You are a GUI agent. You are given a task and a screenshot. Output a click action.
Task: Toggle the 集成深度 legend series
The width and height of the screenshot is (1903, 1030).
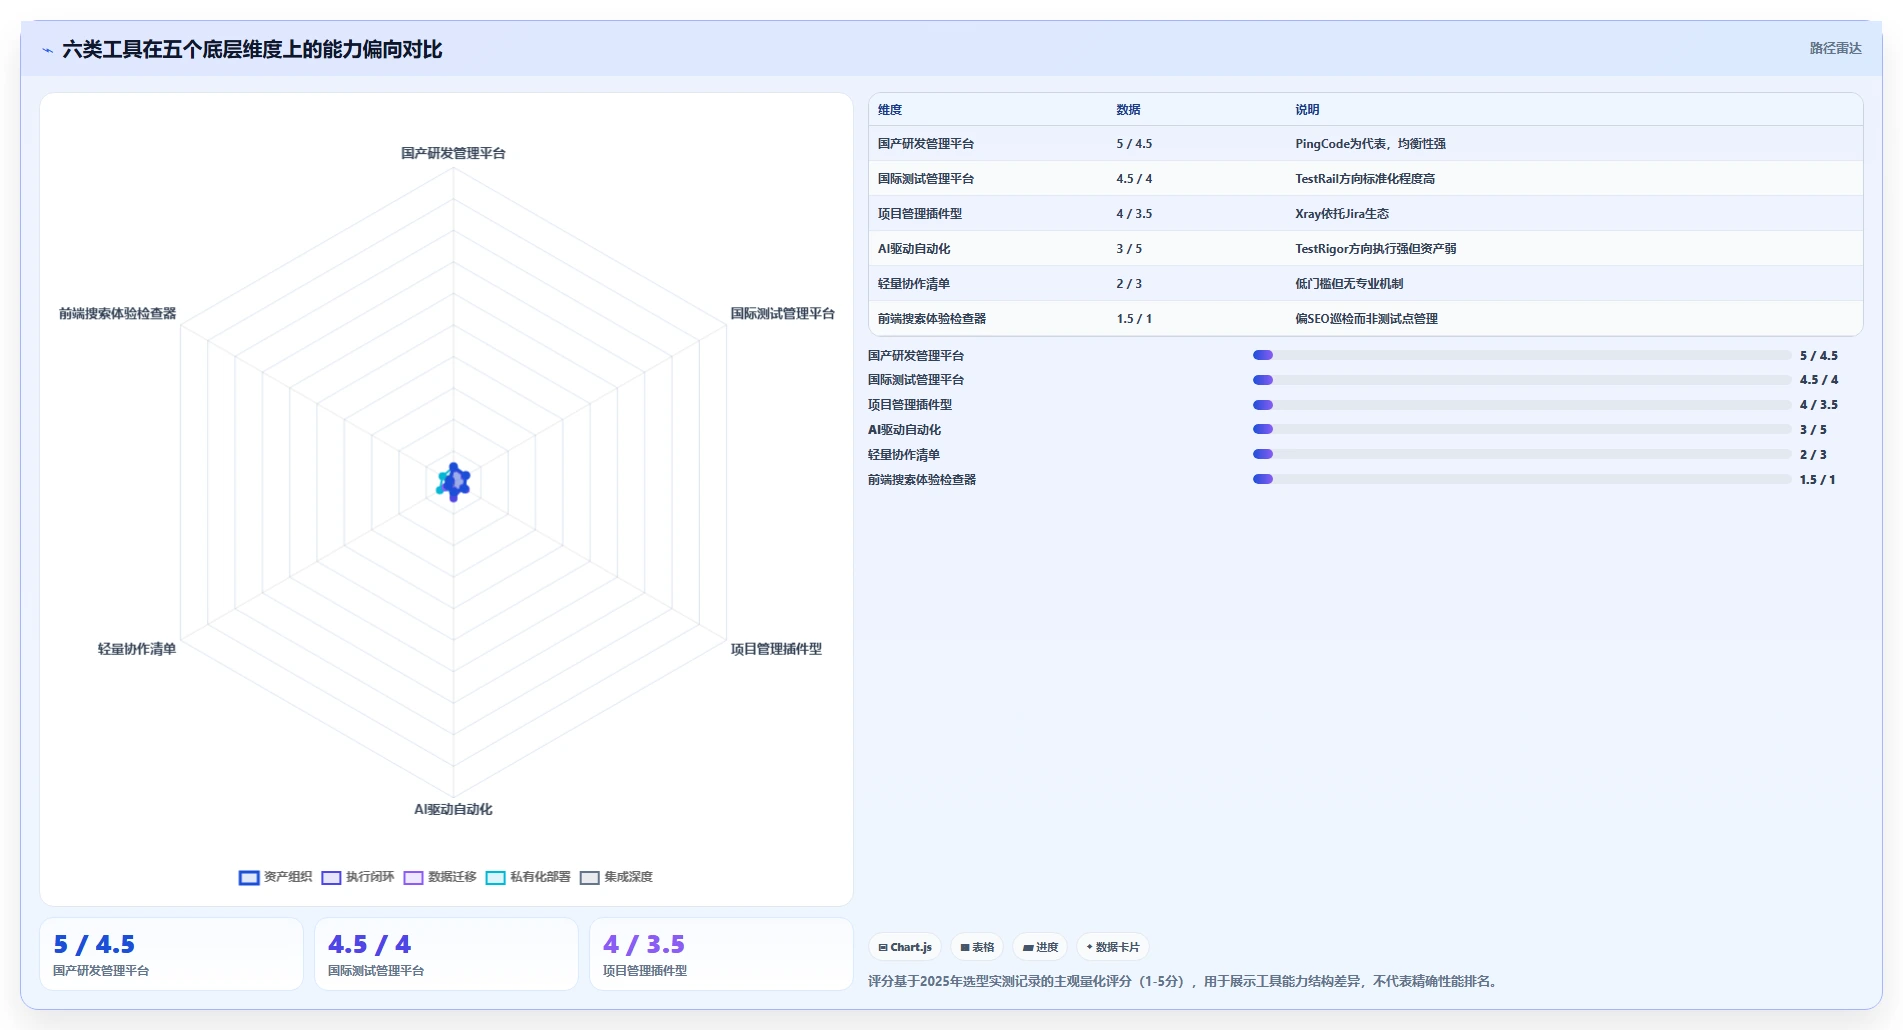[616, 877]
